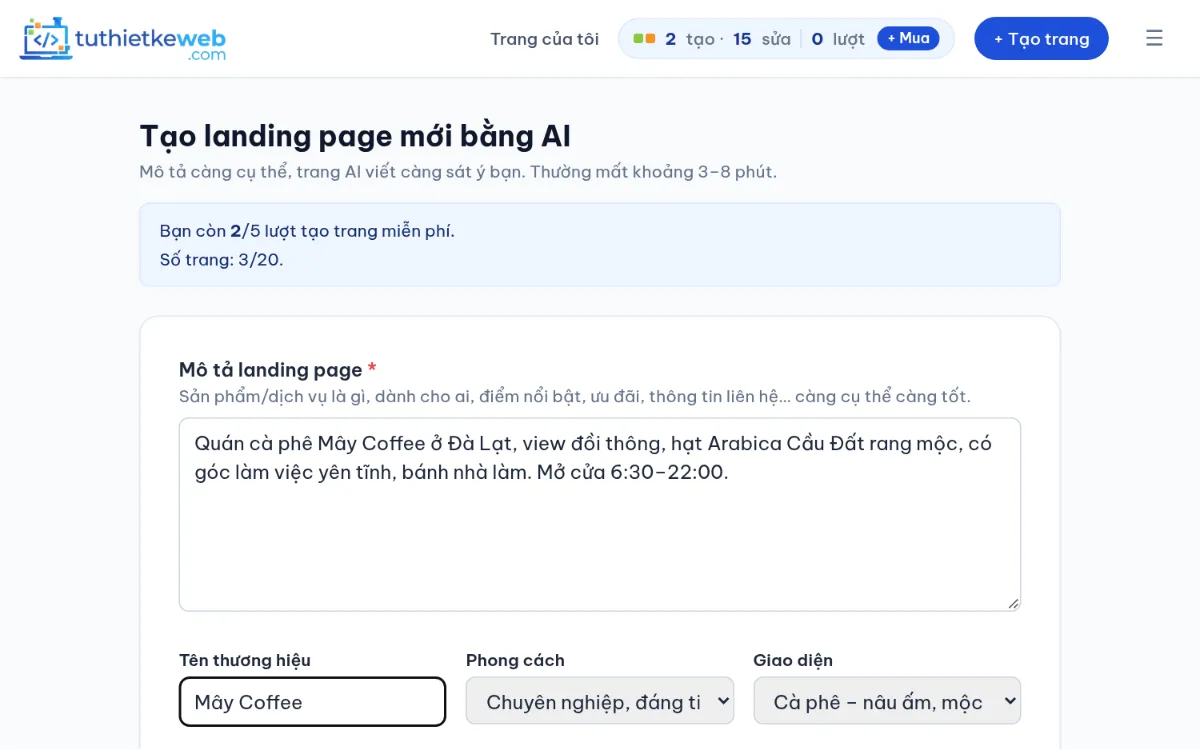Click the Mô tả landing page label
Viewport: 1200px width, 750px height.
coord(278,370)
